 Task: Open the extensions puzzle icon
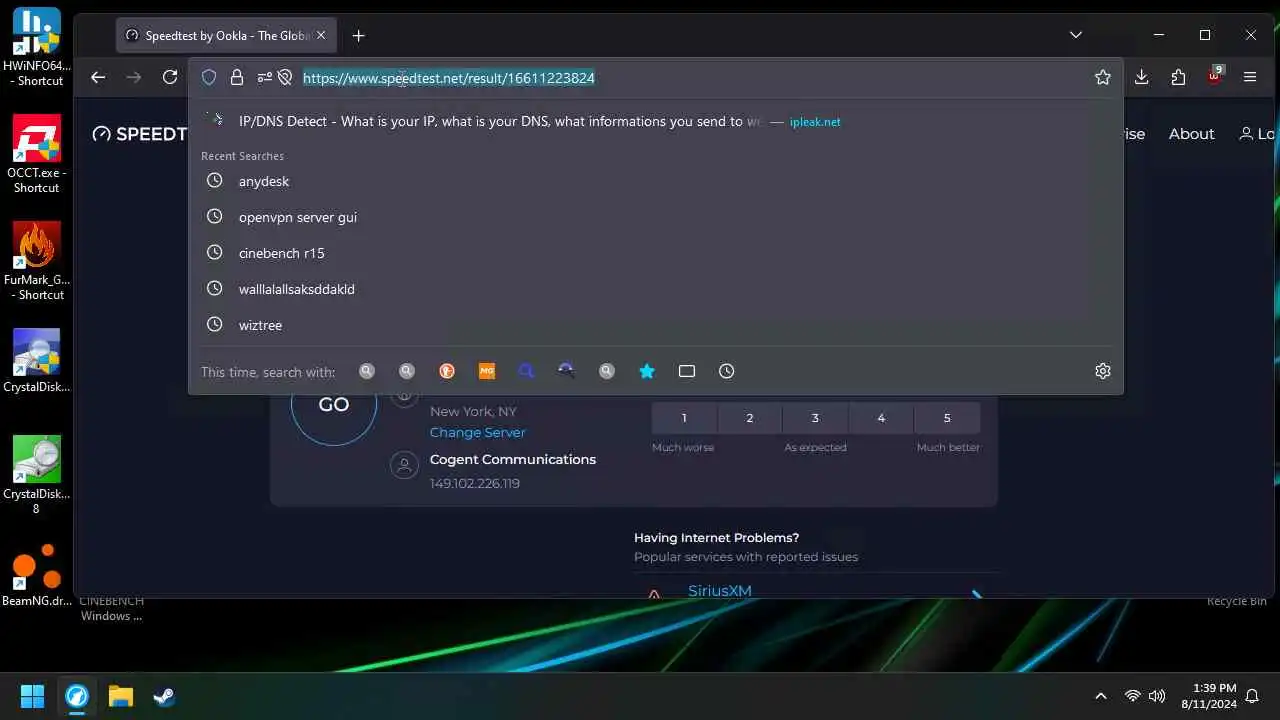point(1178,77)
